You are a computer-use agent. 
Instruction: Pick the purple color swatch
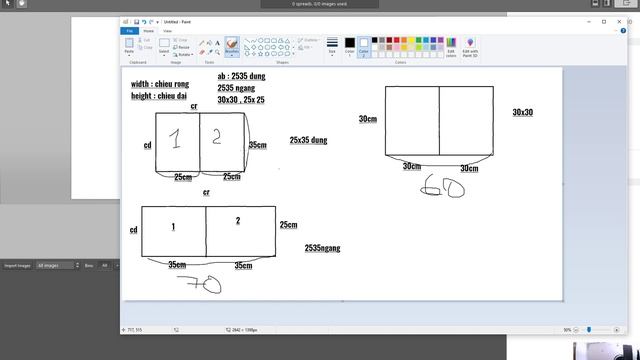[441, 40]
